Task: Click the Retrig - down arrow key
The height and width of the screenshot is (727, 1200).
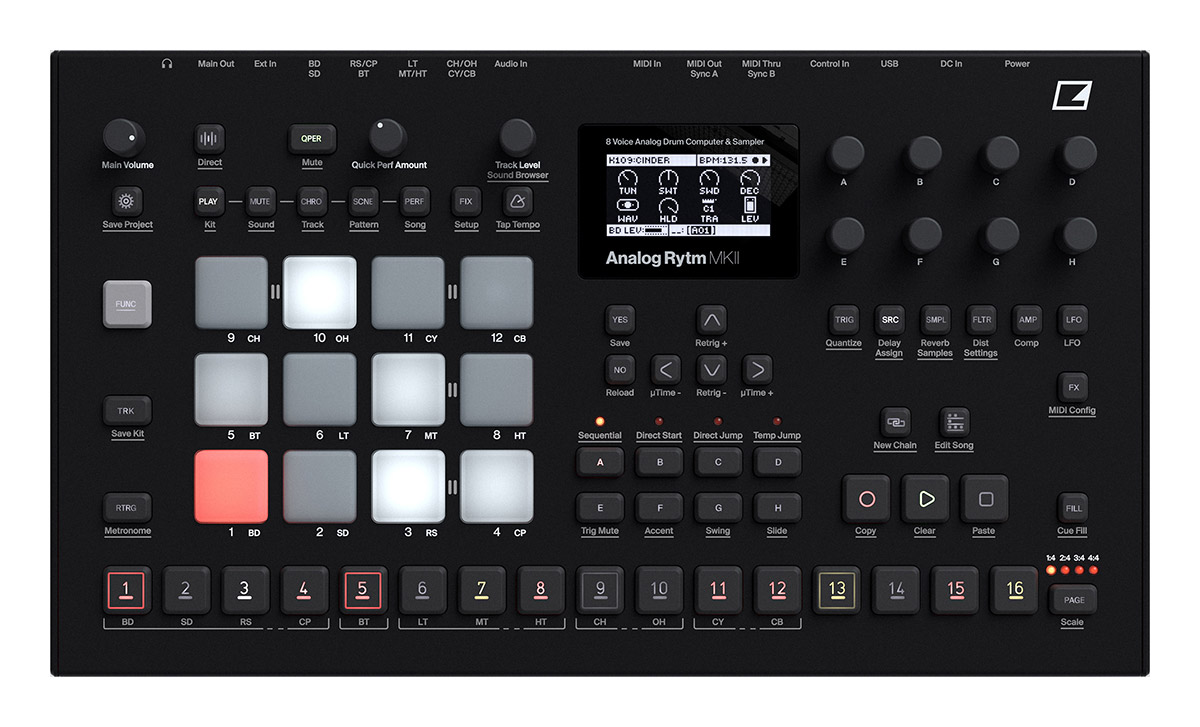Action: coord(711,370)
